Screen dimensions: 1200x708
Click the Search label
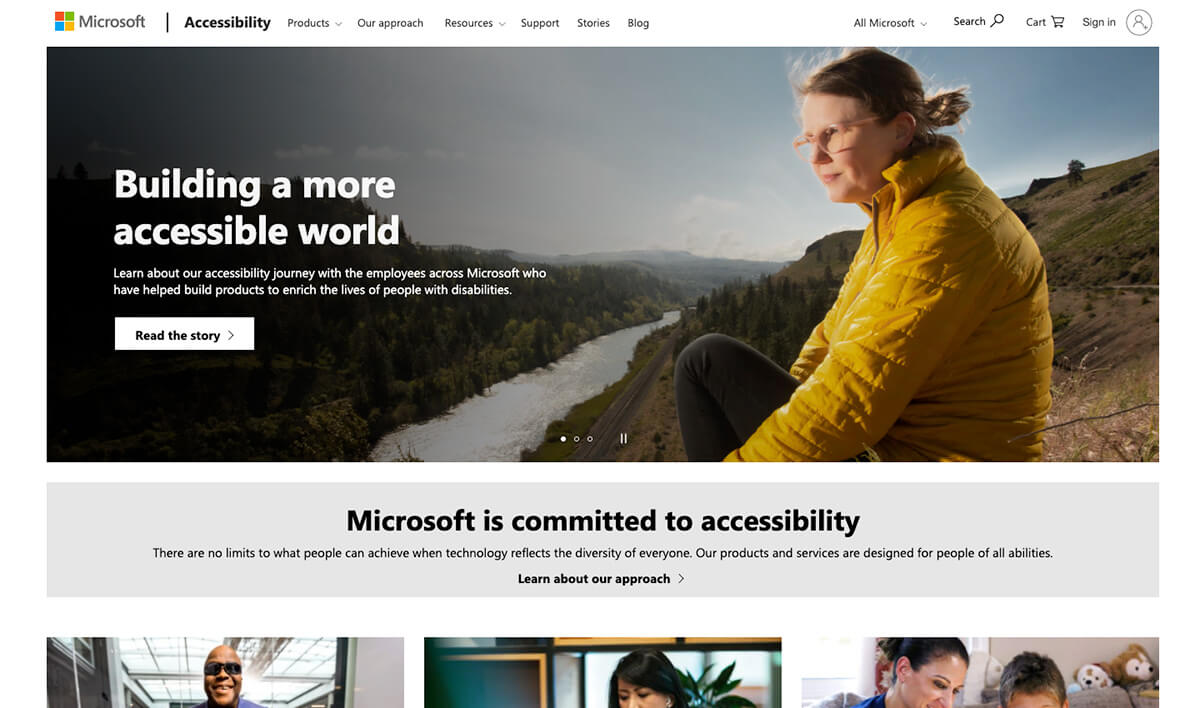pyautogui.click(x=969, y=21)
